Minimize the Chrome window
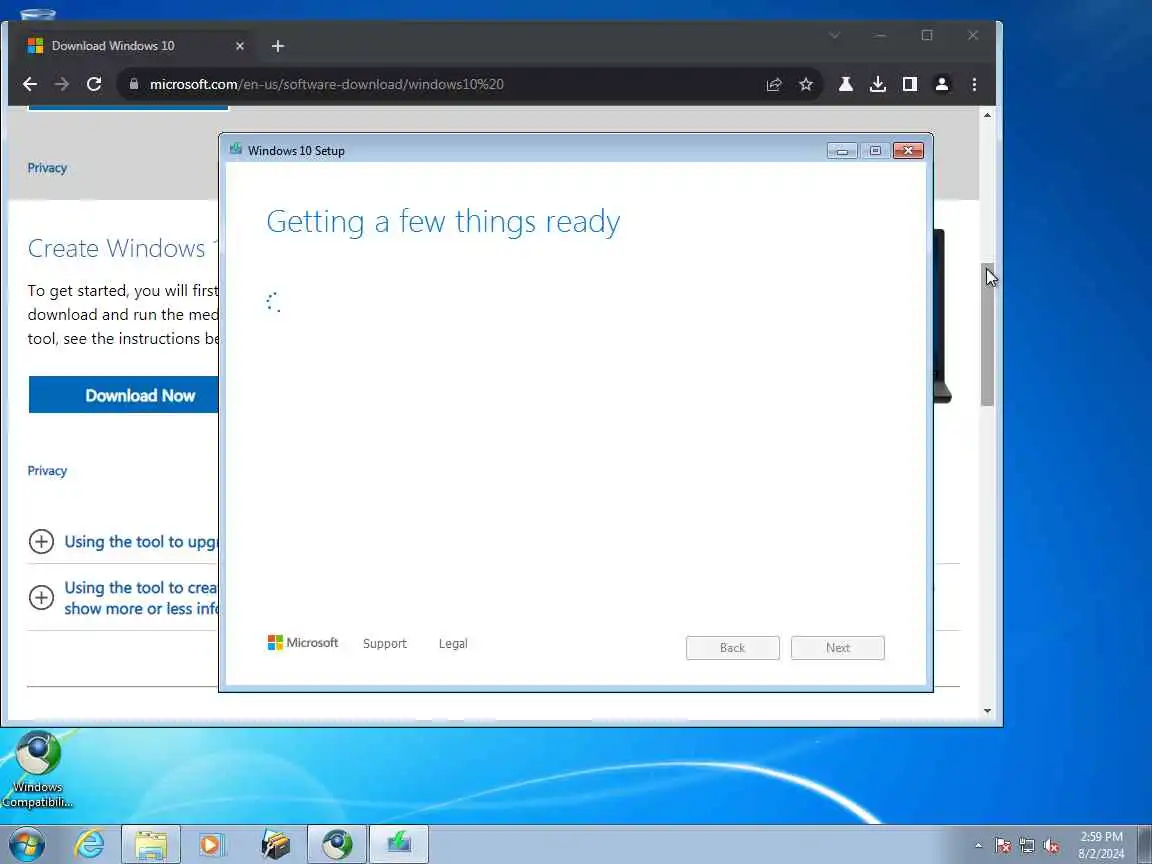The image size is (1152, 864). click(880, 35)
